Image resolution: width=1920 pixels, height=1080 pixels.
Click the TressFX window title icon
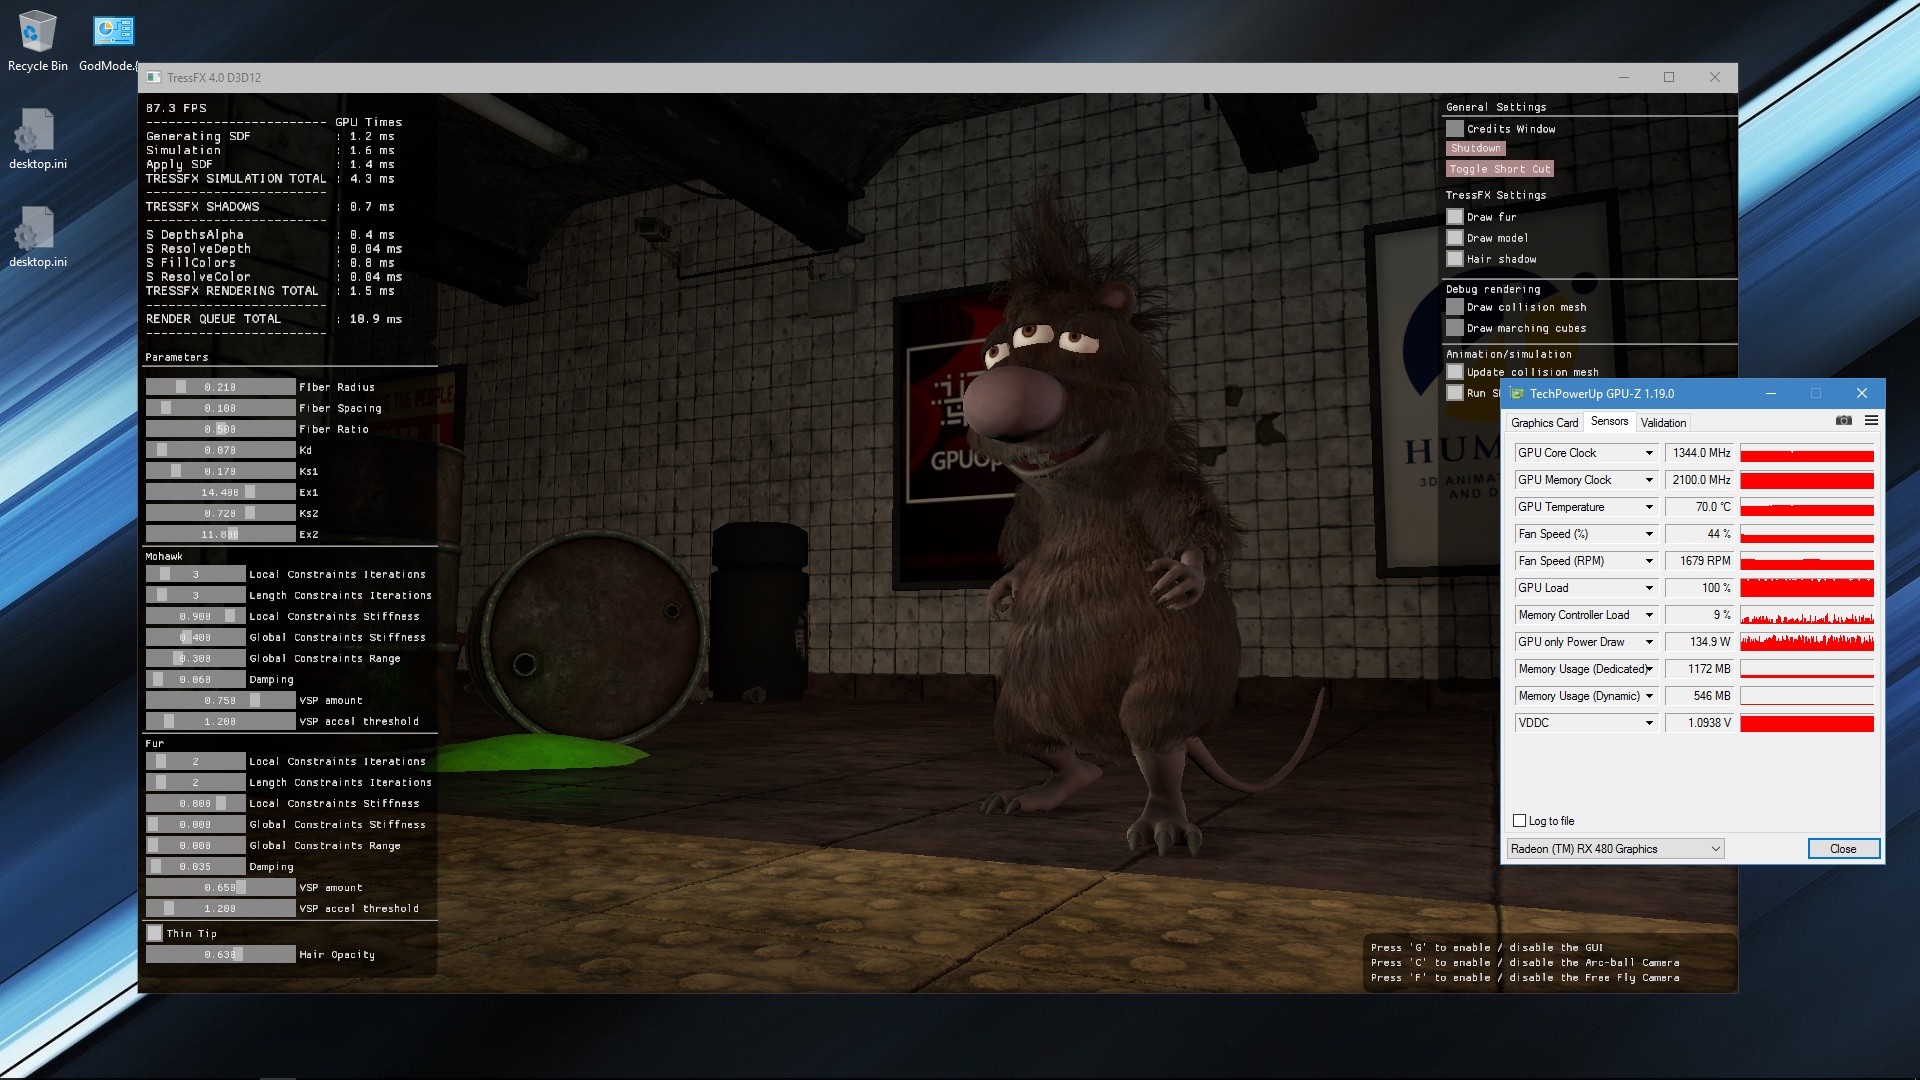[154, 77]
